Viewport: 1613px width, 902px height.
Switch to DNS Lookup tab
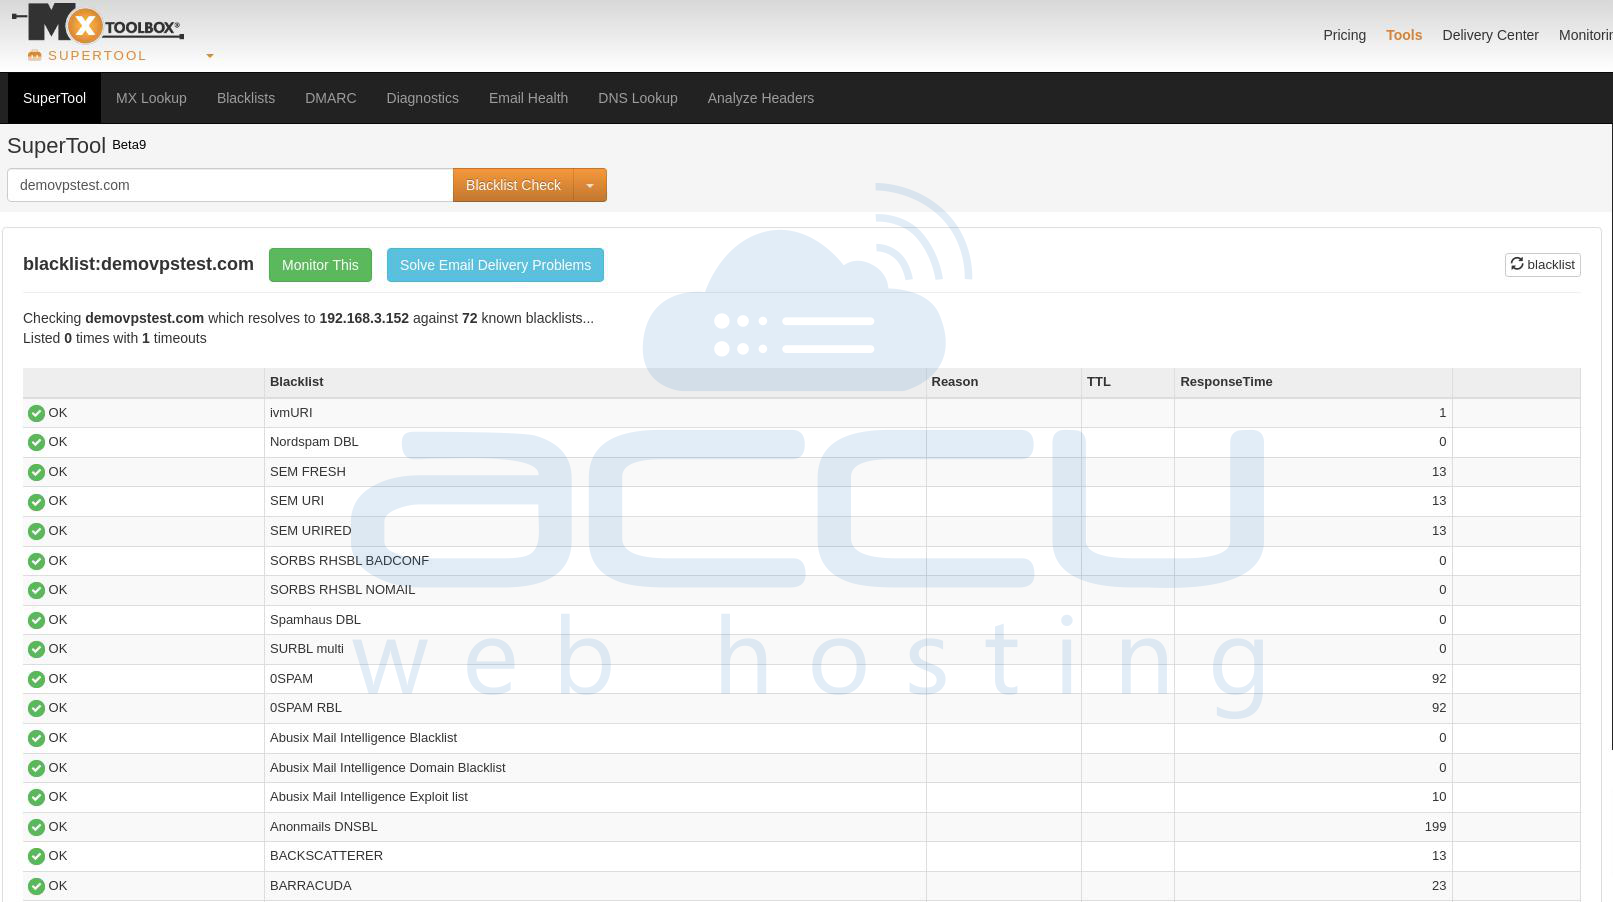click(x=638, y=98)
